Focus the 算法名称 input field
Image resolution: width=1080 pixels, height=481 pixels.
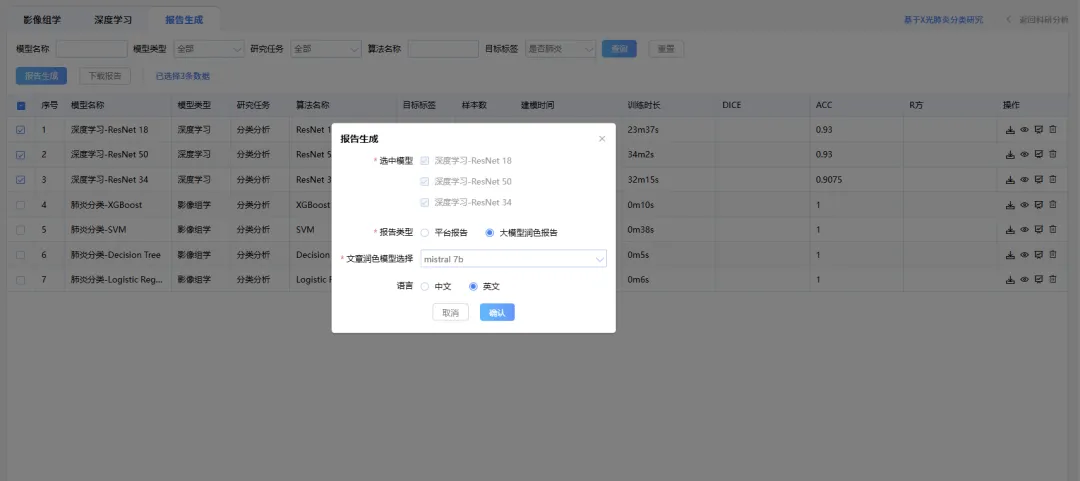click(x=443, y=49)
